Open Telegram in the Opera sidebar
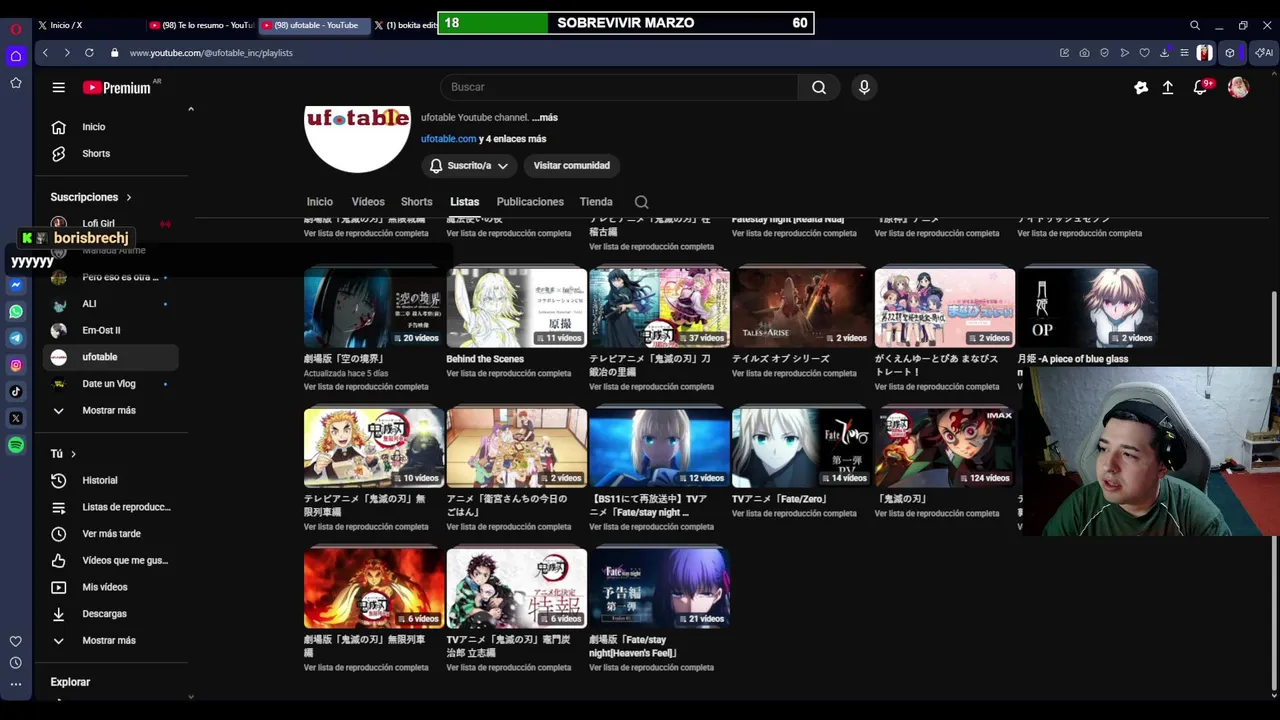This screenshot has width=1280, height=720. pos(16,338)
